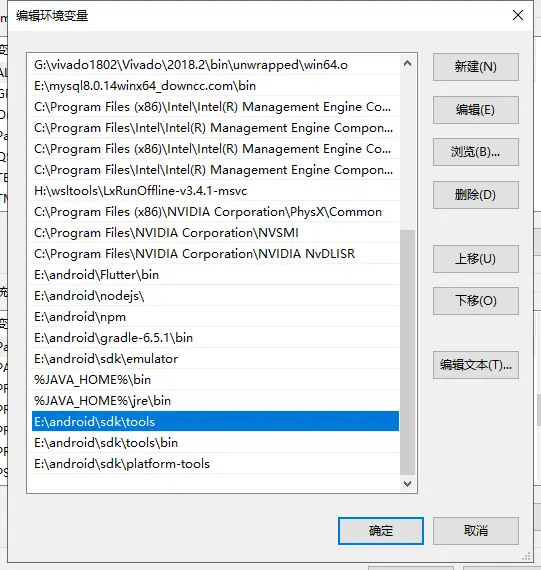This screenshot has height=570, width=541.
Task: Cancel the dialog with the 取消 button
Action: tap(476, 531)
